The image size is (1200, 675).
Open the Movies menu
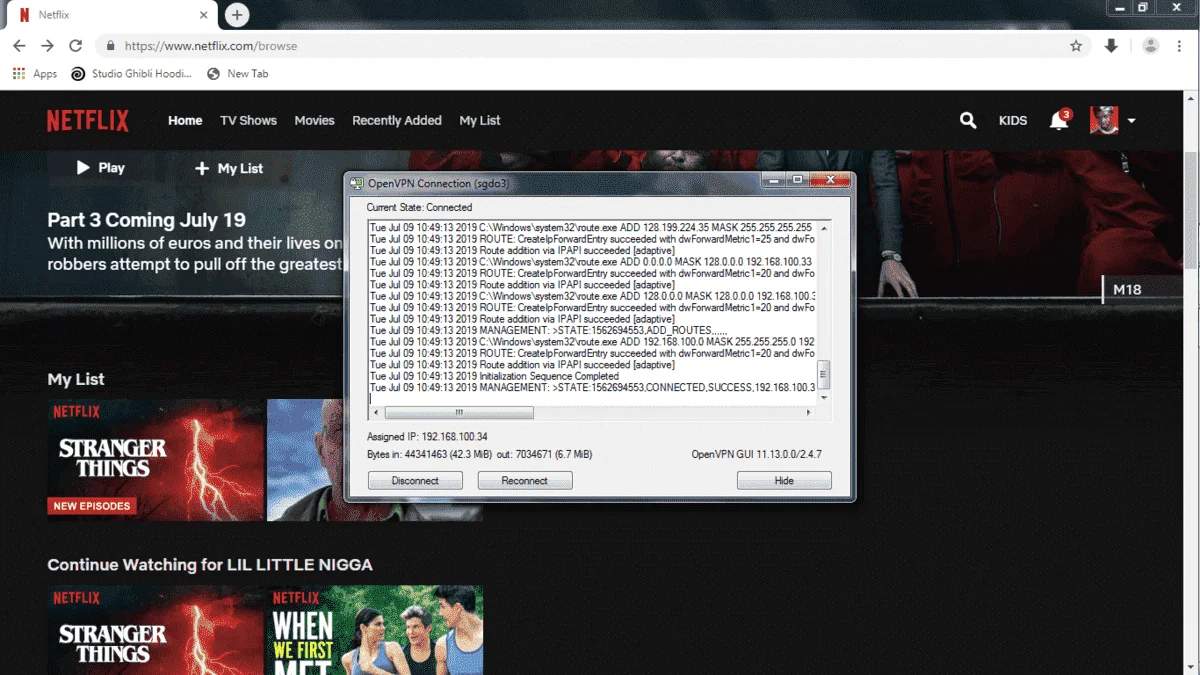(x=314, y=120)
